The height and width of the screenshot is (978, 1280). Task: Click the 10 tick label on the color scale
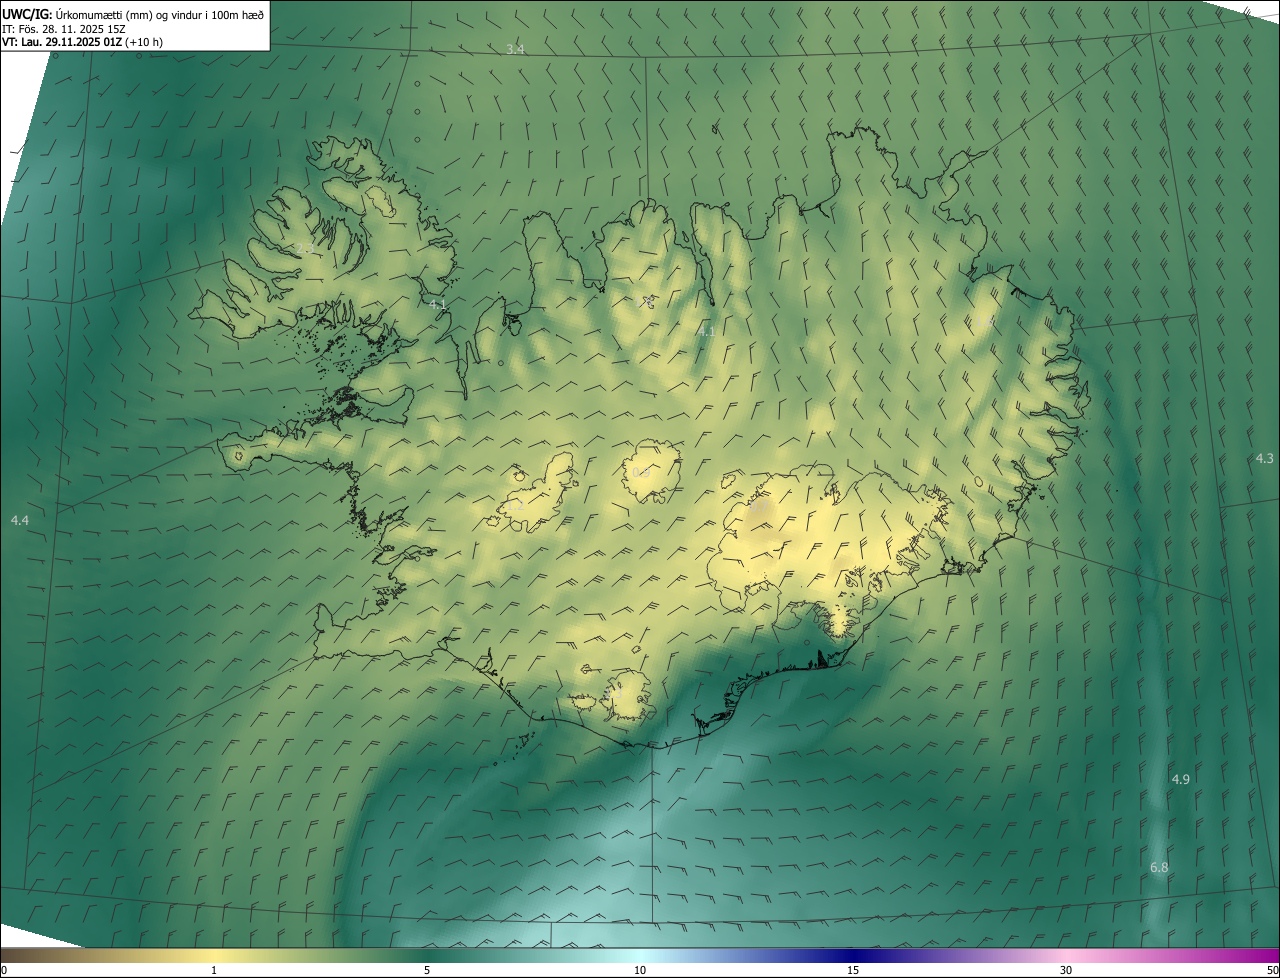[640, 970]
